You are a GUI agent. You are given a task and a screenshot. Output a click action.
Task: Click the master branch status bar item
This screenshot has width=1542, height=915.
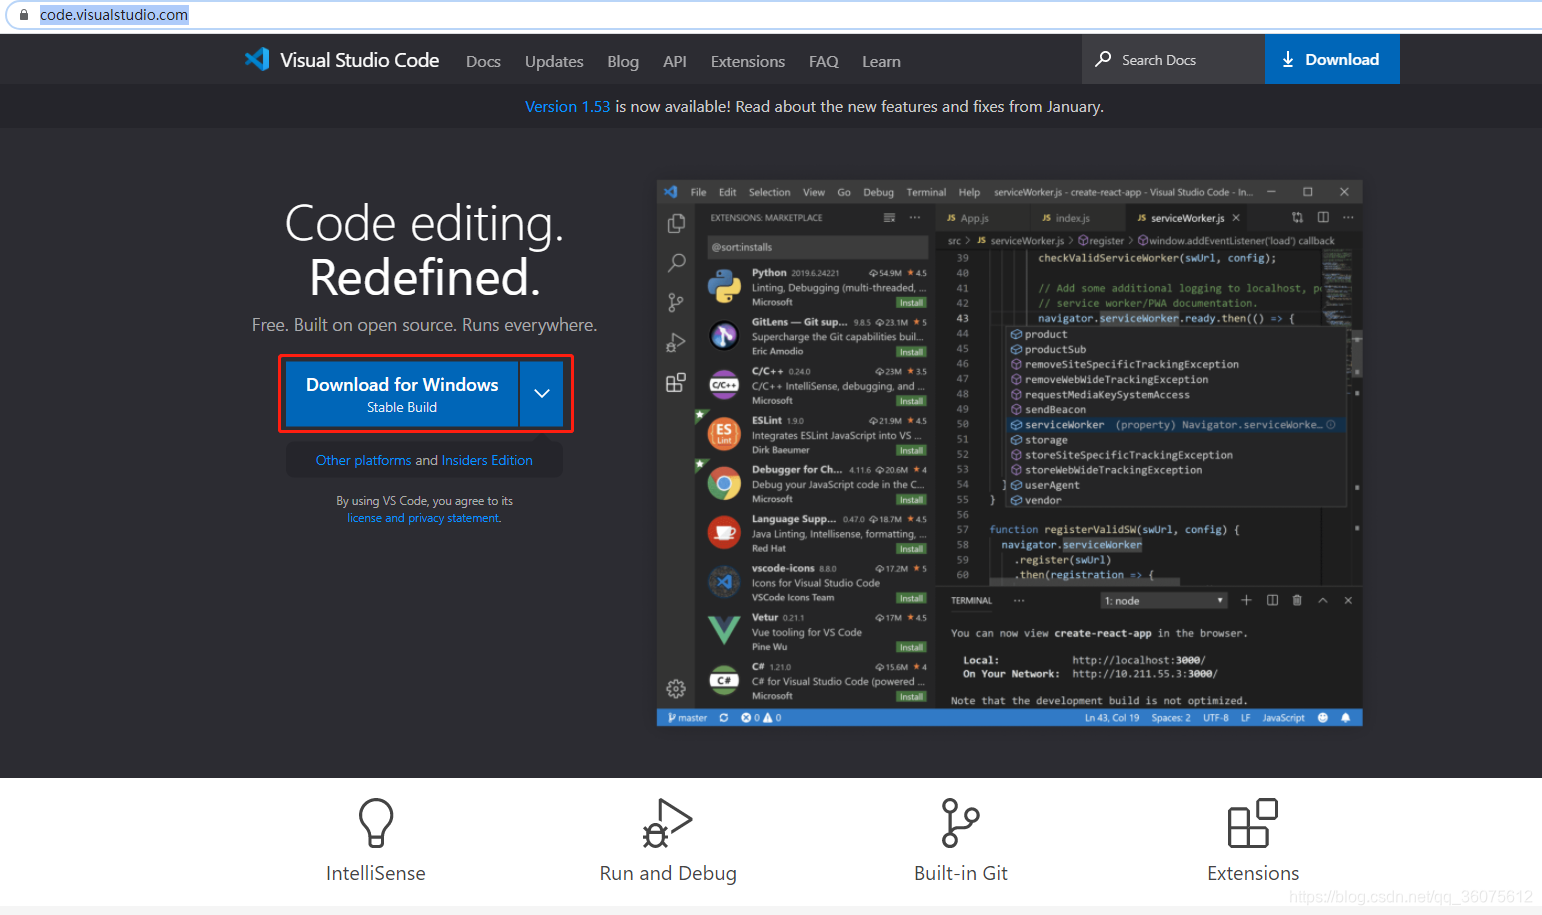click(x=687, y=718)
